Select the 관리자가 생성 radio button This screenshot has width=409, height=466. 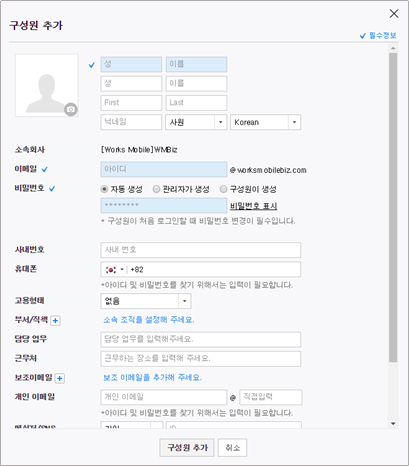point(156,189)
